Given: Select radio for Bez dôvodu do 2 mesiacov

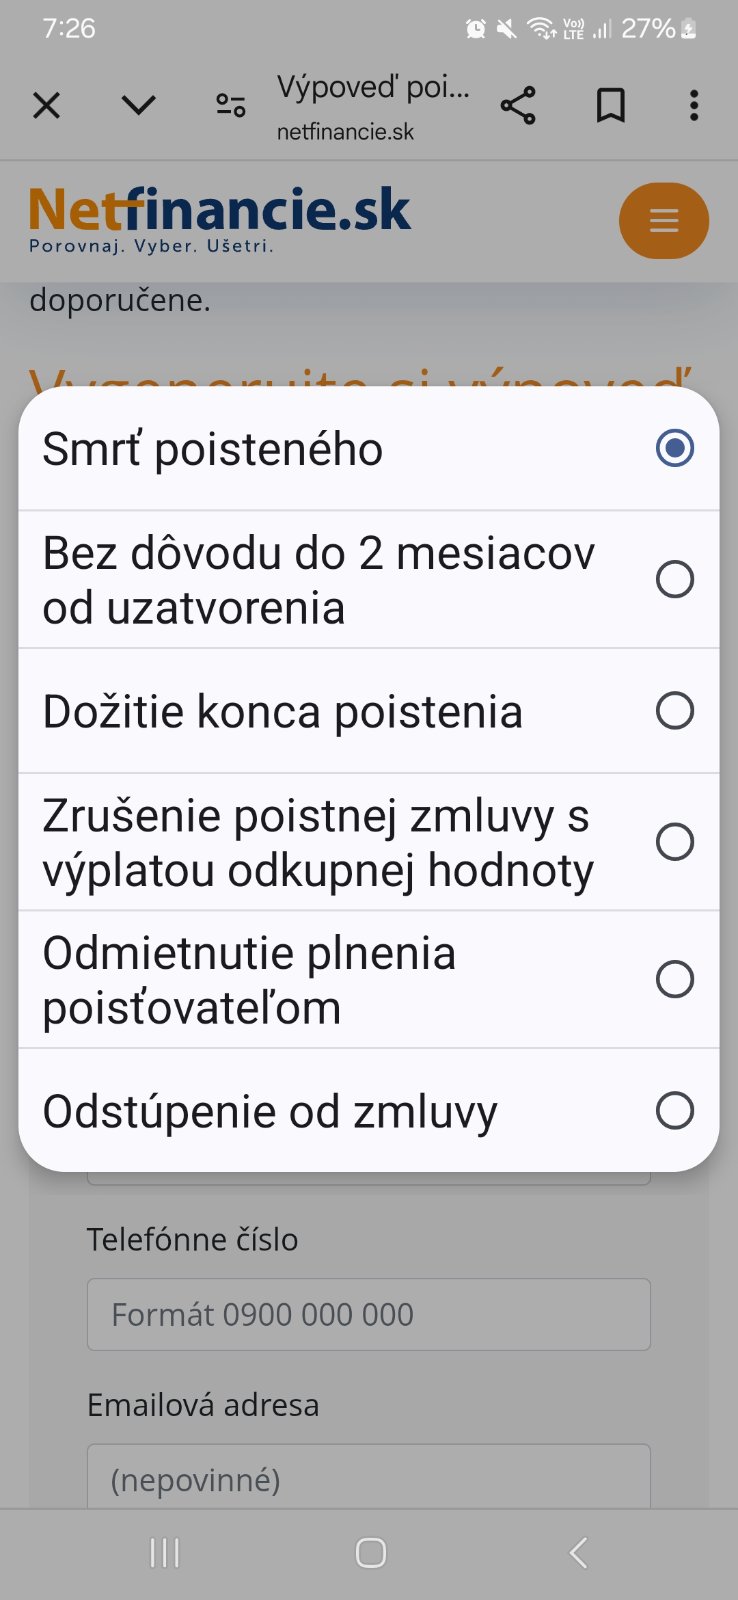Looking at the screenshot, I should pyautogui.click(x=675, y=579).
